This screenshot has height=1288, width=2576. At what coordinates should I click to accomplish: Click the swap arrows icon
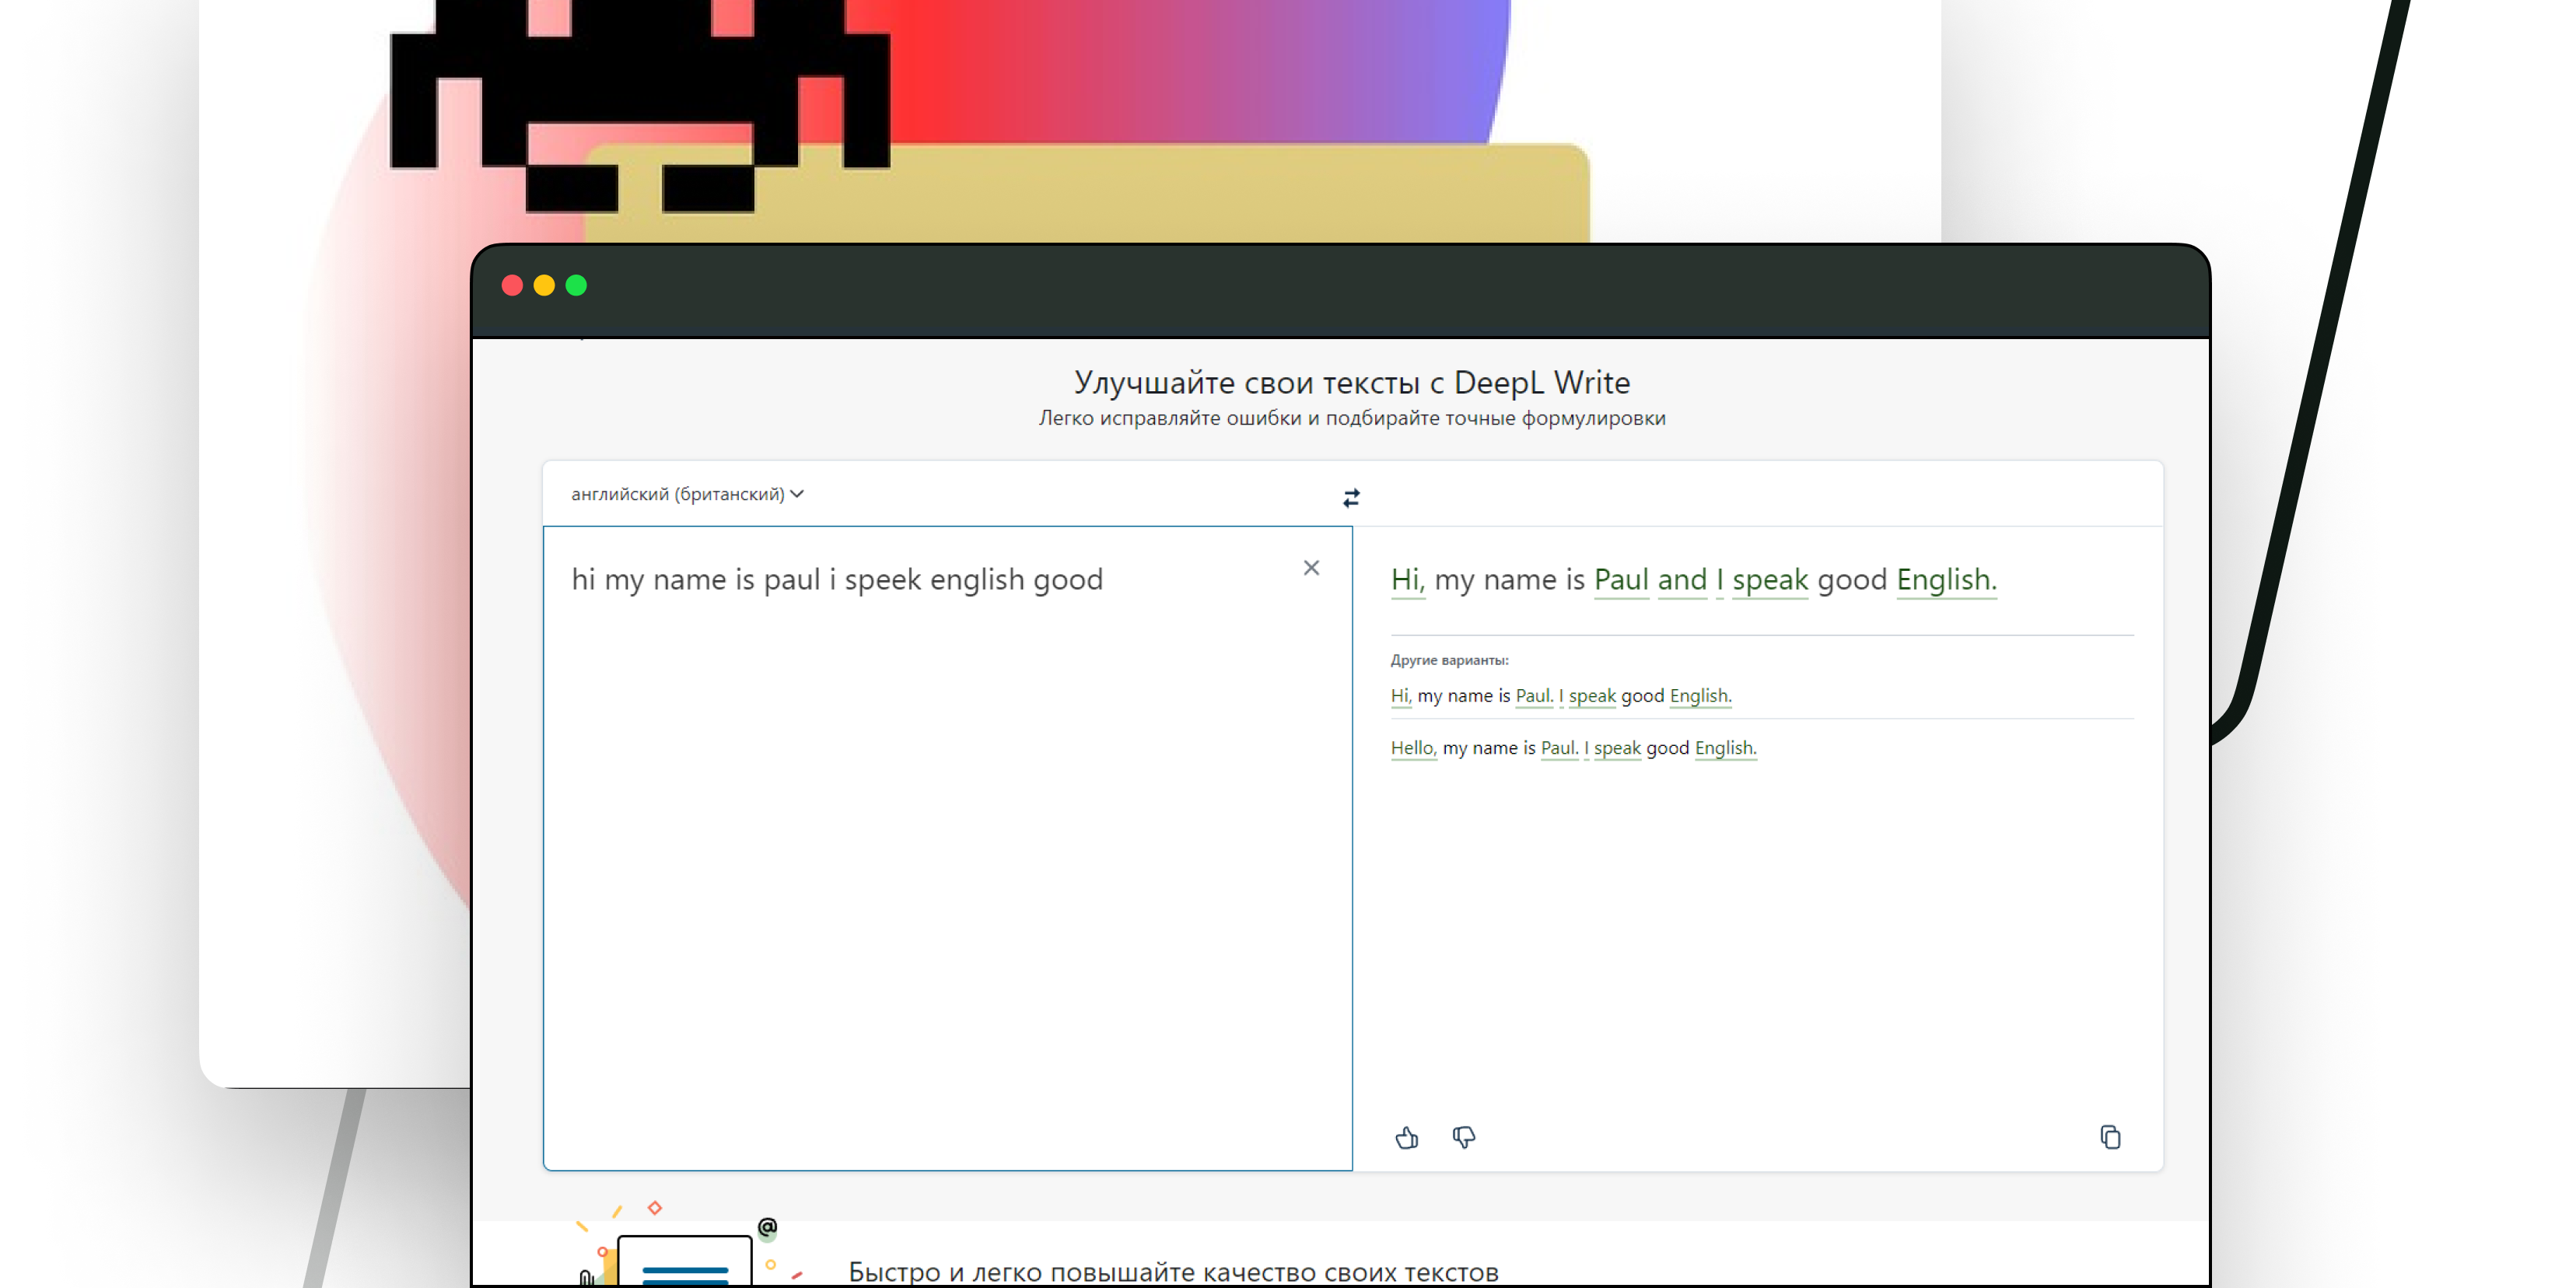coord(1351,498)
